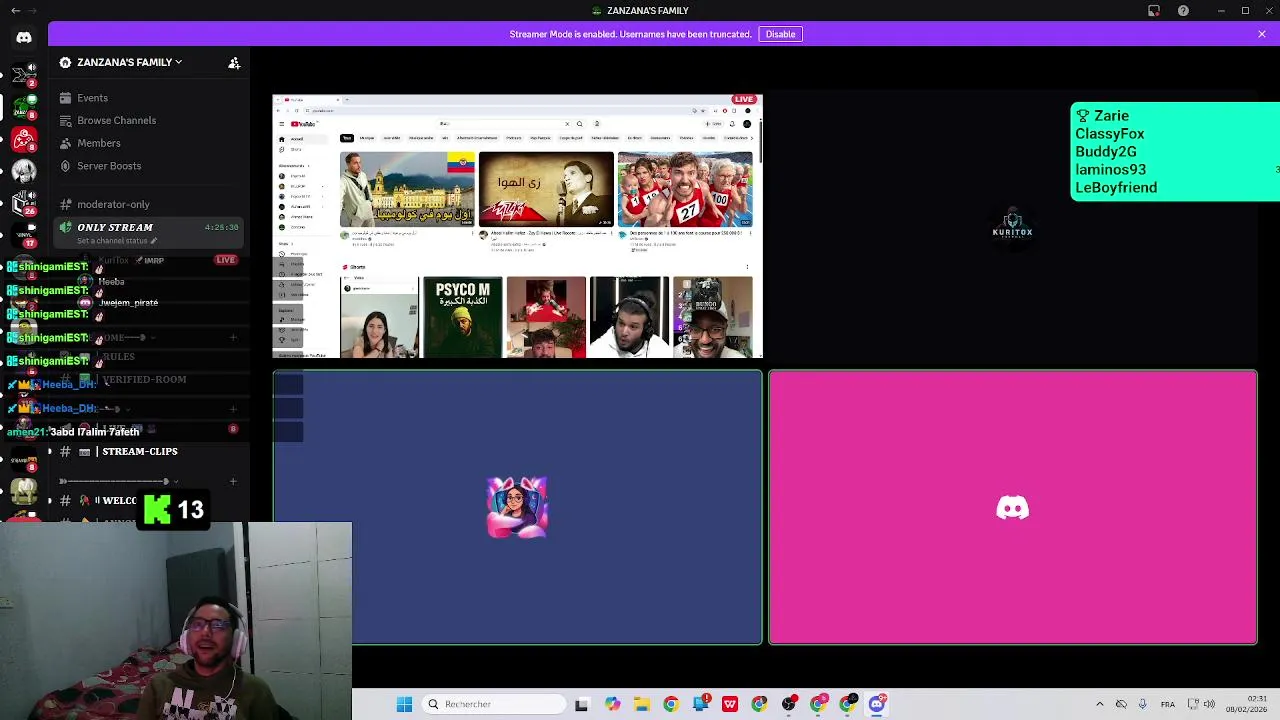Click Set a channel status
Image resolution: width=1280 pixels, height=720 pixels.
tap(115, 241)
